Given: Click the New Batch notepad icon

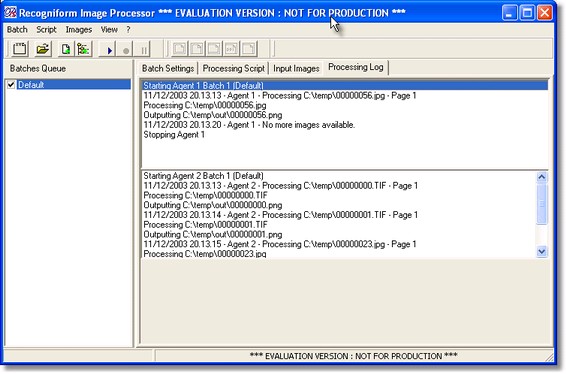Looking at the screenshot, I should pyautogui.click(x=19, y=49).
